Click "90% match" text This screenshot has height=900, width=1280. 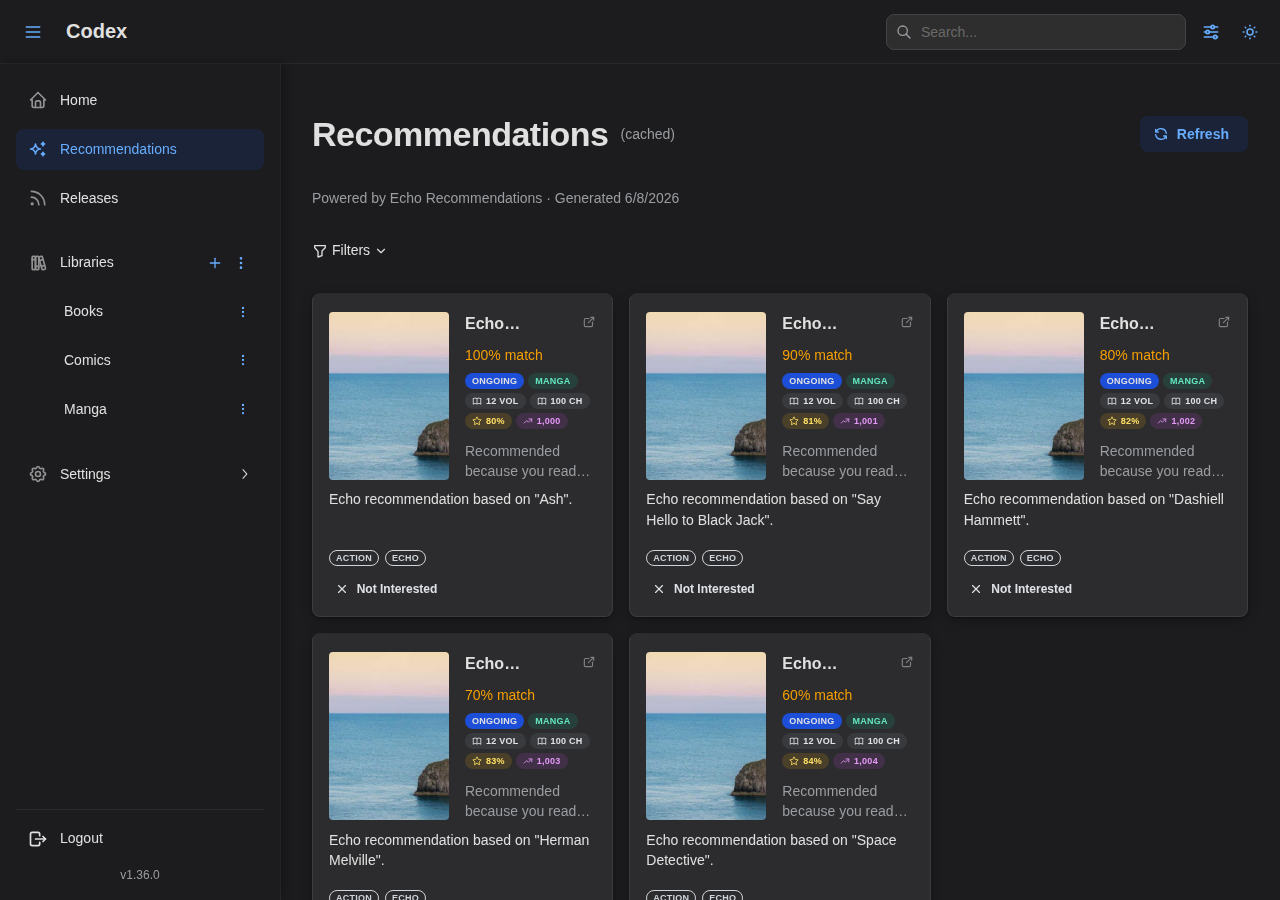click(x=817, y=355)
